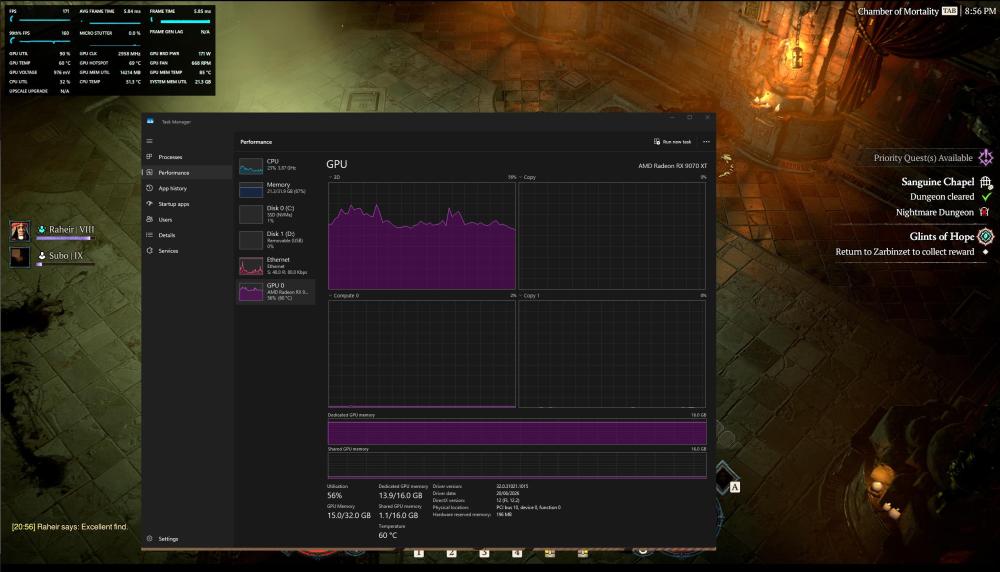1000x572 pixels.
Task: Click the FPS value in overlay
Action: click(66, 11)
